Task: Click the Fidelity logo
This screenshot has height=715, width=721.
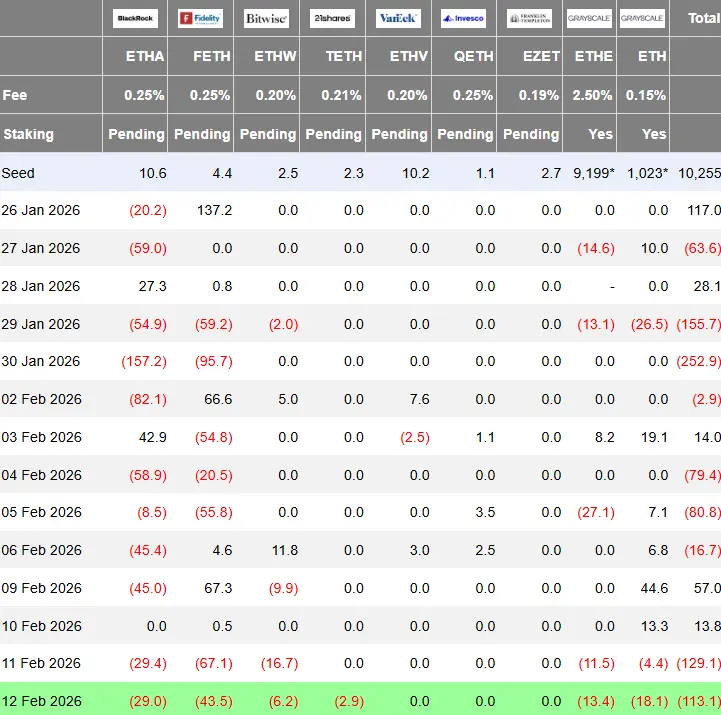Action: pyautogui.click(x=200, y=18)
